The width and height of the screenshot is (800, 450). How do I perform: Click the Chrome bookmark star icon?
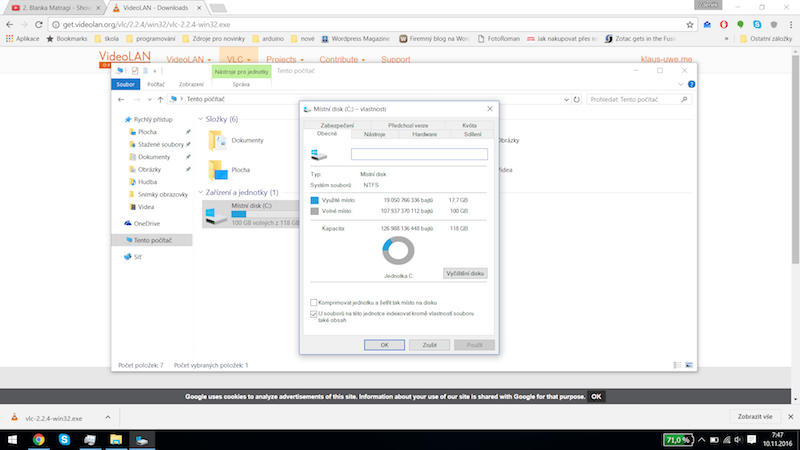pos(692,23)
